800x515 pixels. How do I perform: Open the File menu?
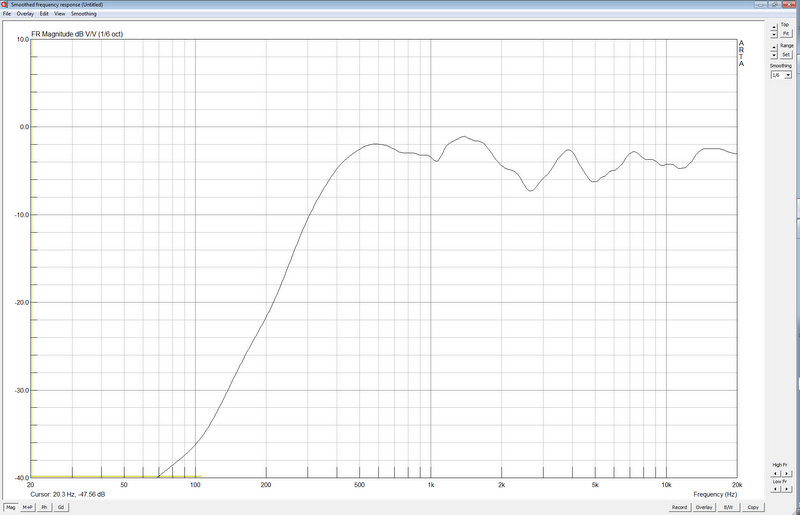(7, 14)
